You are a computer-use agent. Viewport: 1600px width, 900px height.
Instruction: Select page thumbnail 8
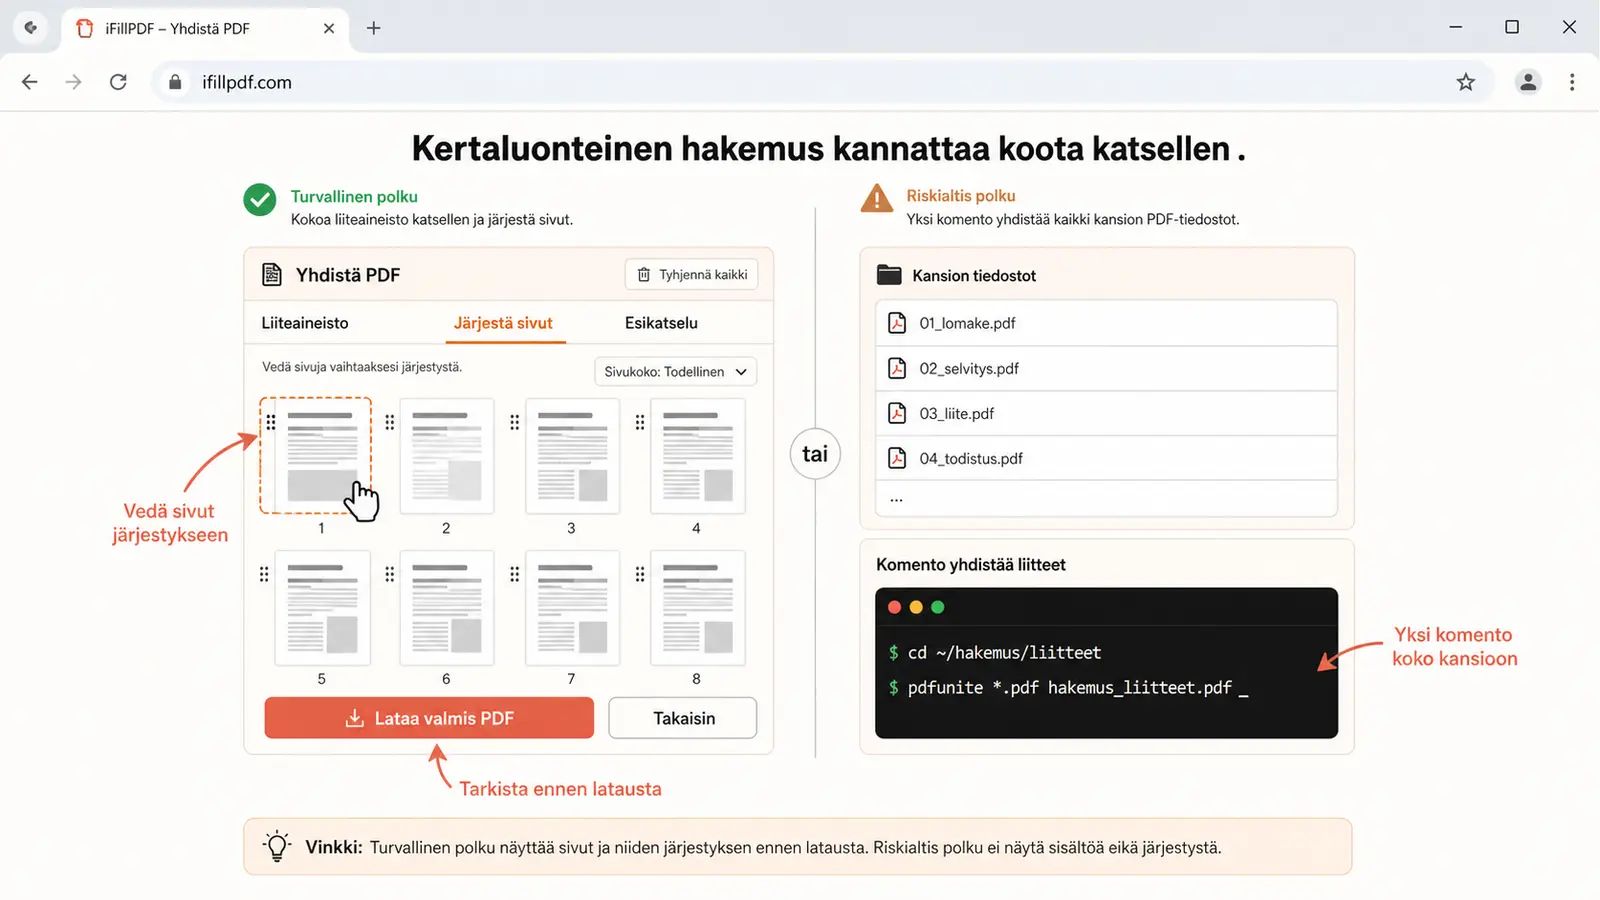coord(697,608)
